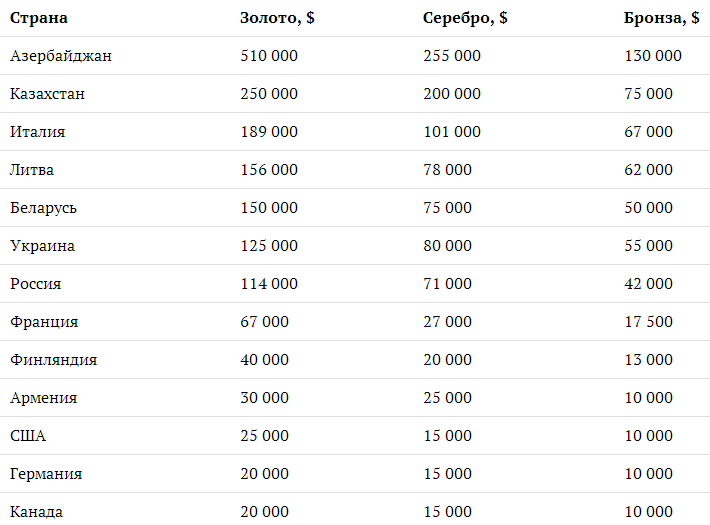This screenshot has width=710, height=525.
Task: Click Азербайджан gold value 510 000
Action: pos(269,56)
